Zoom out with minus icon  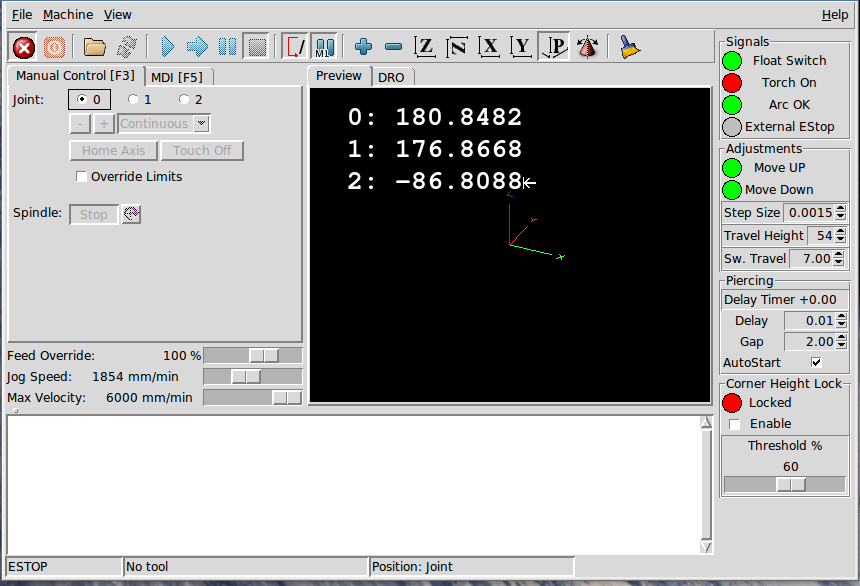pos(393,47)
